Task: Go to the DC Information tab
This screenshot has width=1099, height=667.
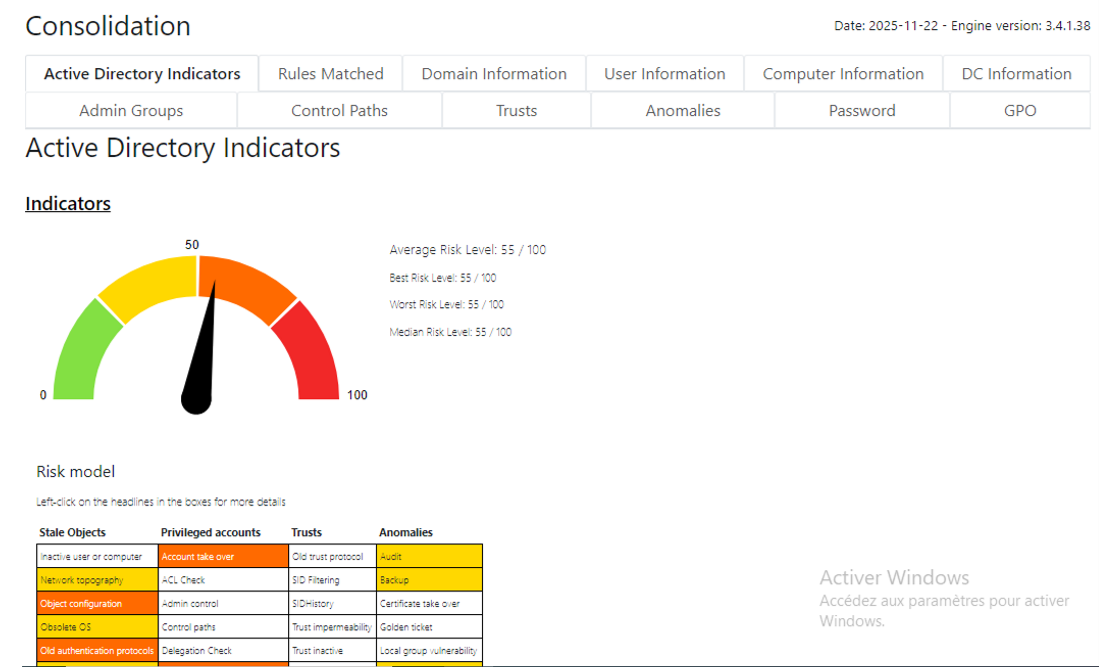Action: tap(1016, 74)
